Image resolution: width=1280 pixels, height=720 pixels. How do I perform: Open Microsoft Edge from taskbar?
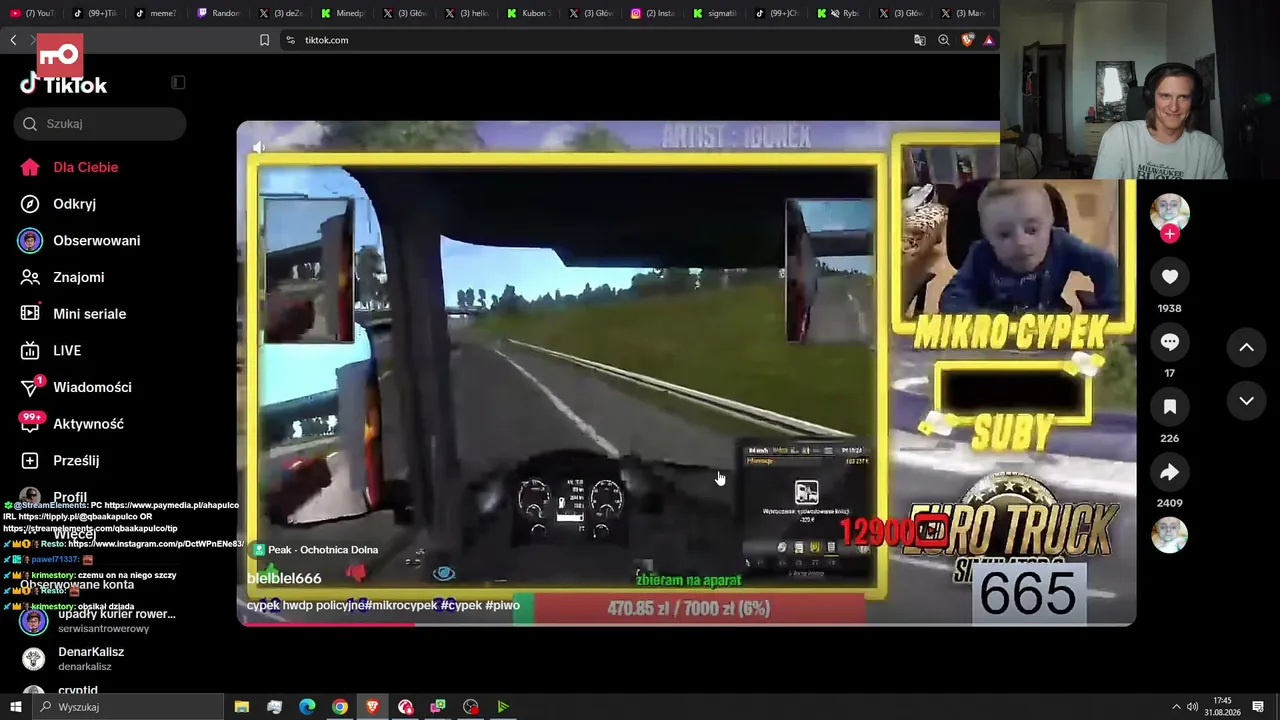pyautogui.click(x=307, y=707)
